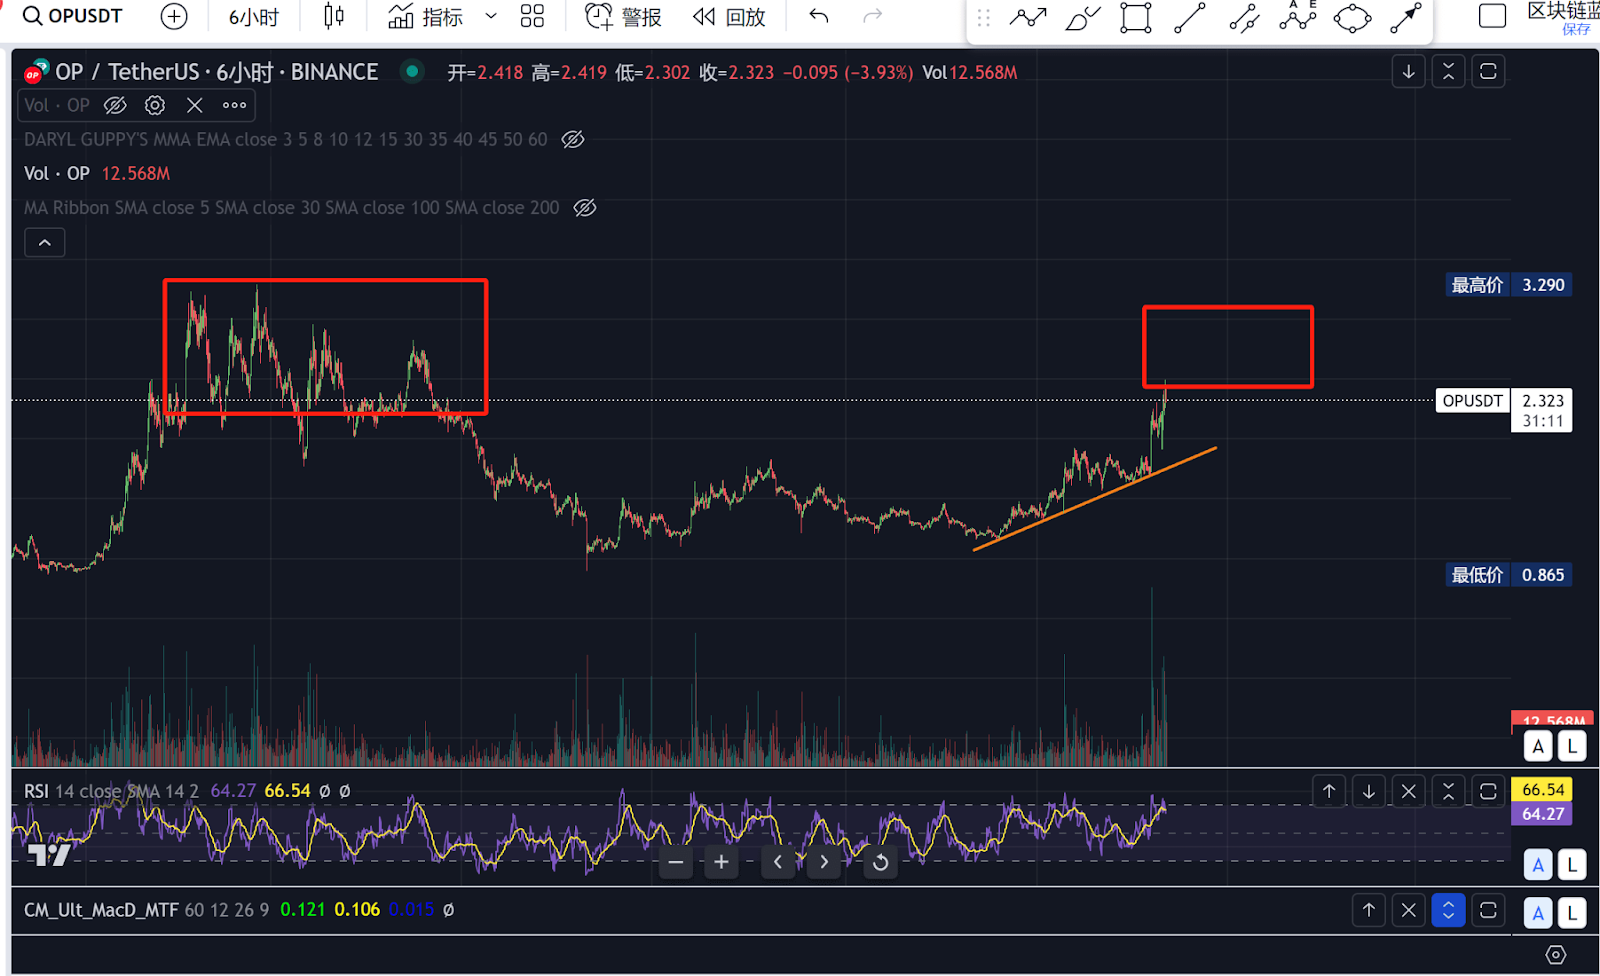Select the rectangle drawing tool
This screenshot has height=976, width=1600.
(1136, 18)
